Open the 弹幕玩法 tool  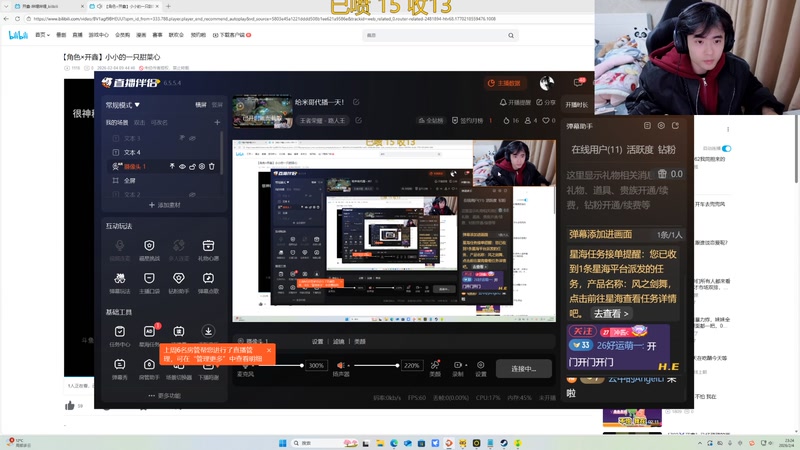pos(119,283)
